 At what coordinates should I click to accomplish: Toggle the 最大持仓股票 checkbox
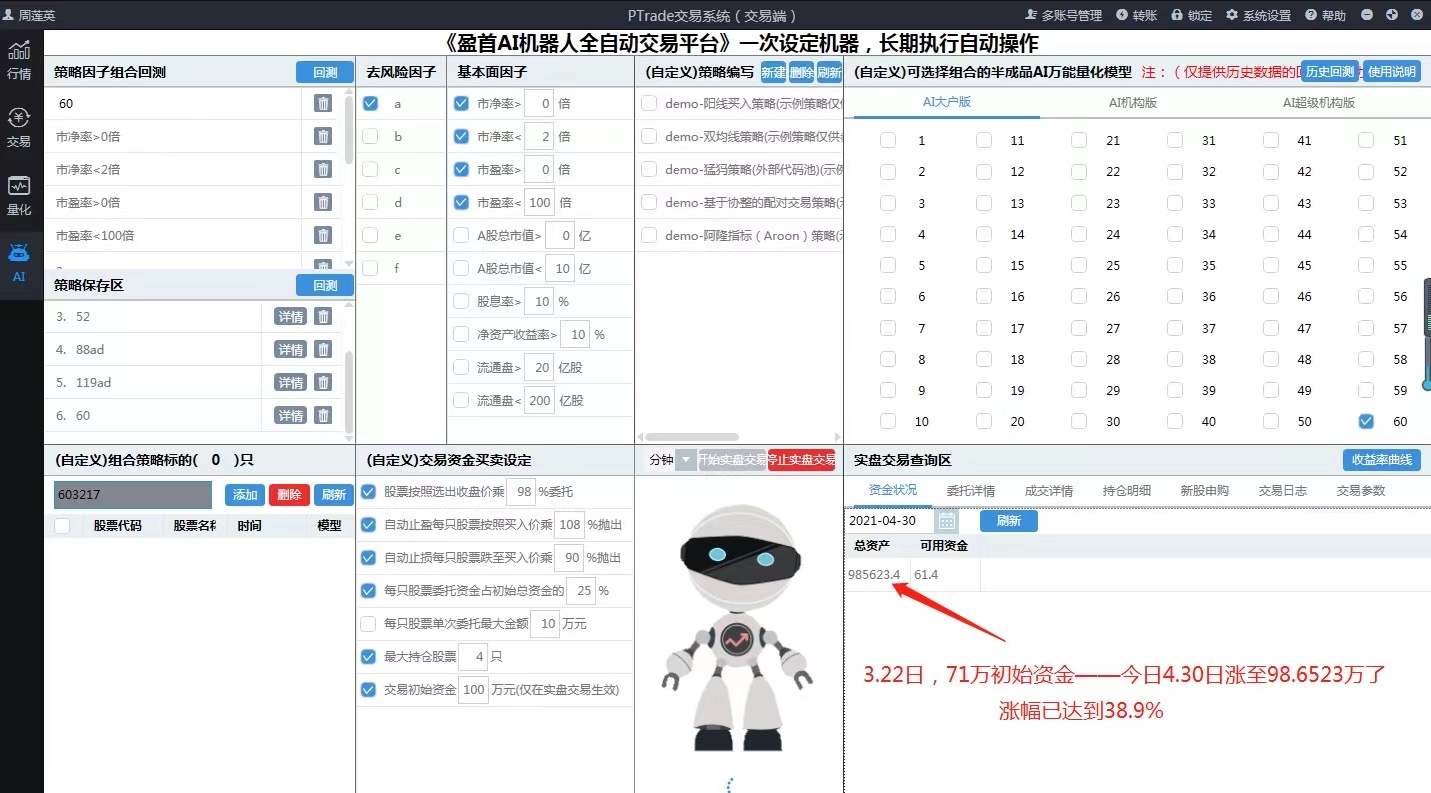(x=368, y=657)
